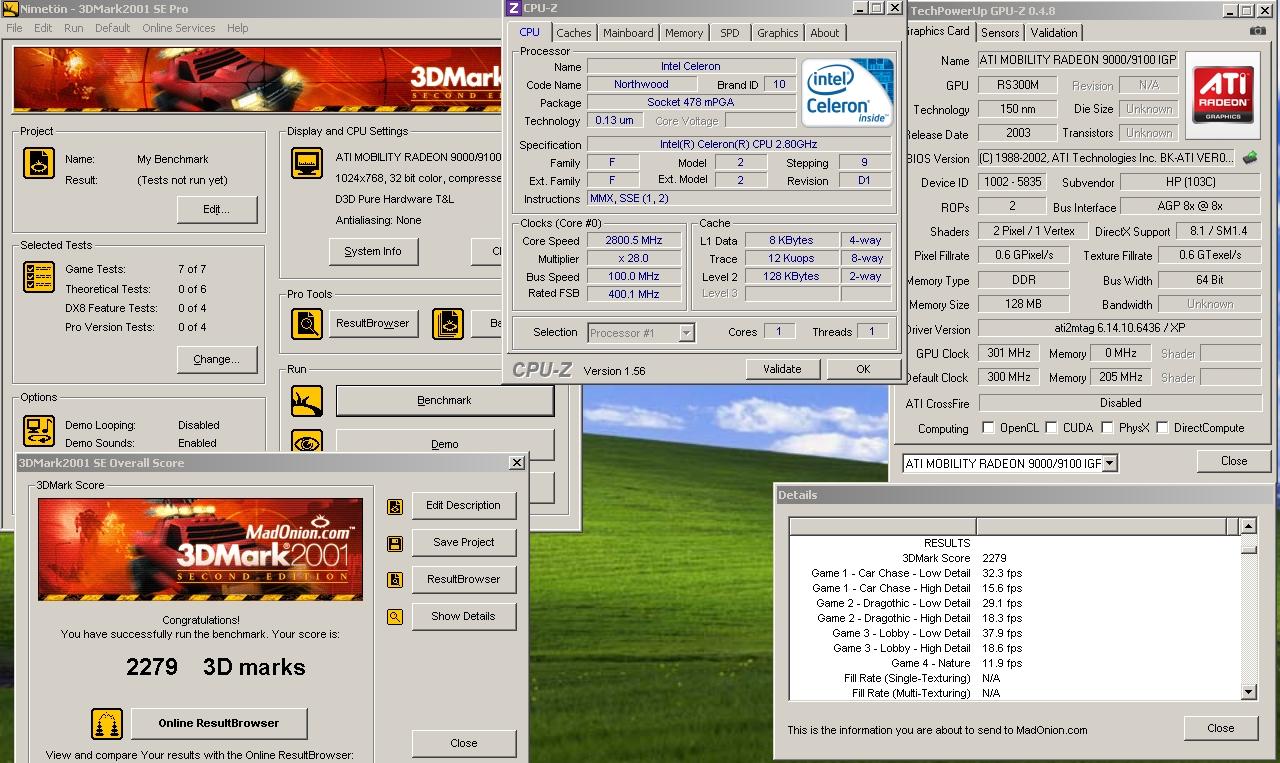1280x763 pixels.
Task: Switch to the Validation tab in GPU-Z
Action: pos(1055,33)
